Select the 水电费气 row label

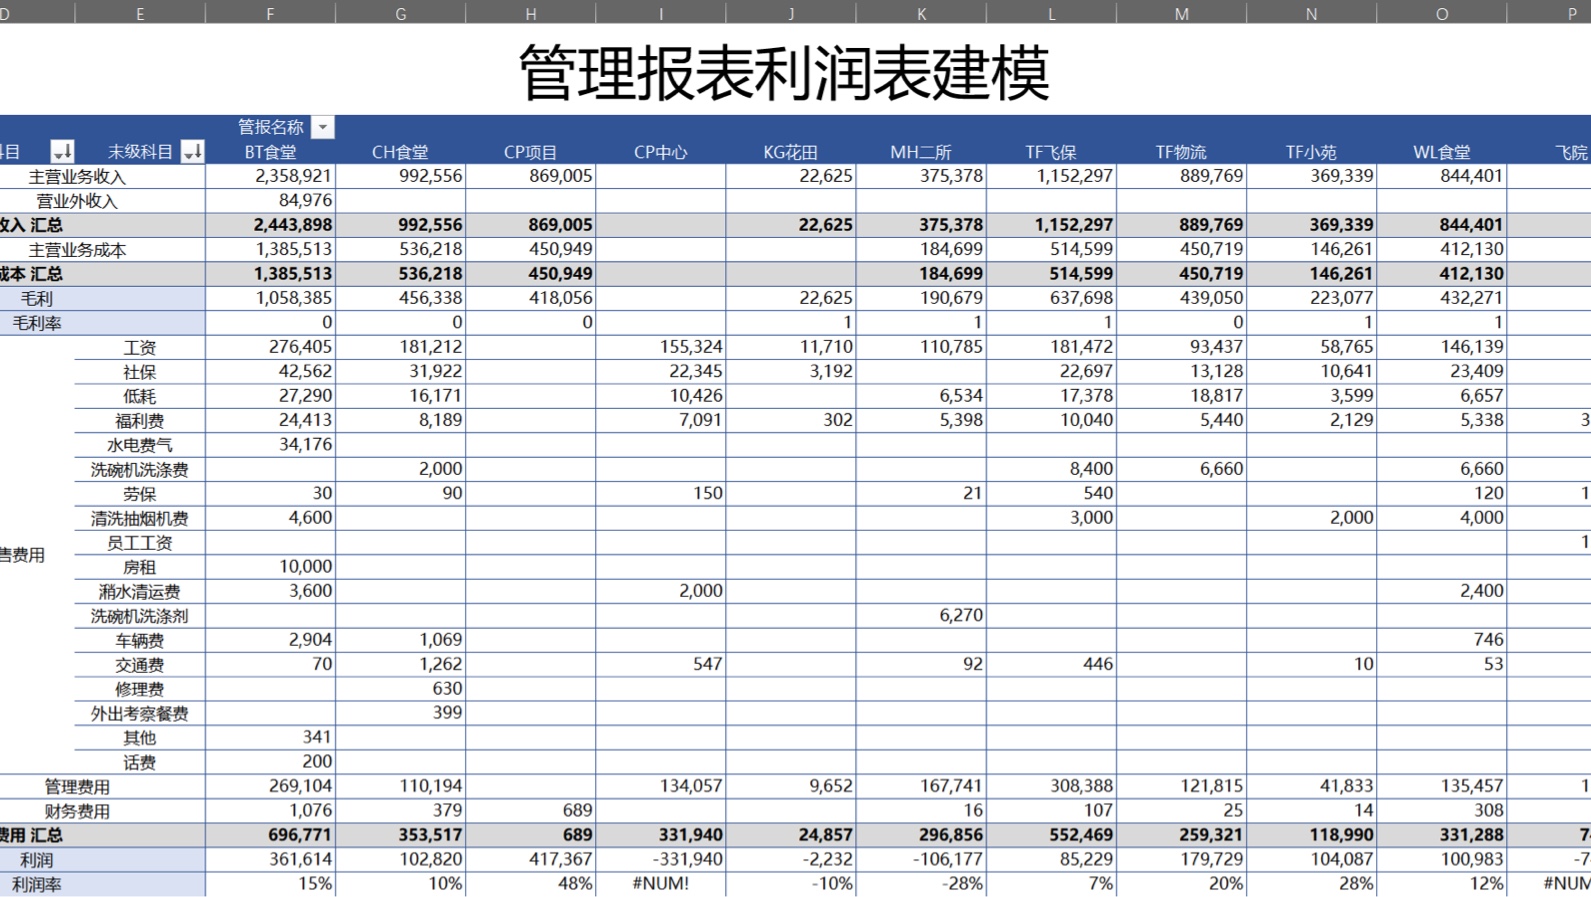pos(140,445)
